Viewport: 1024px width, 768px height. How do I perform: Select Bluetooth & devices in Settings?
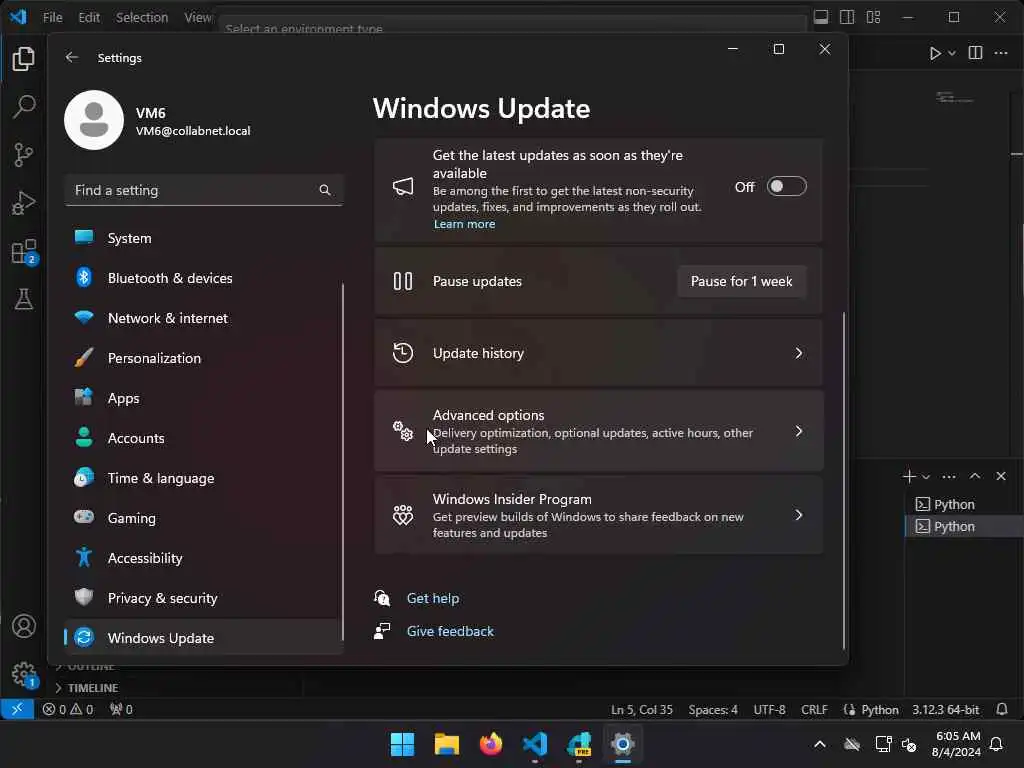pos(203,278)
